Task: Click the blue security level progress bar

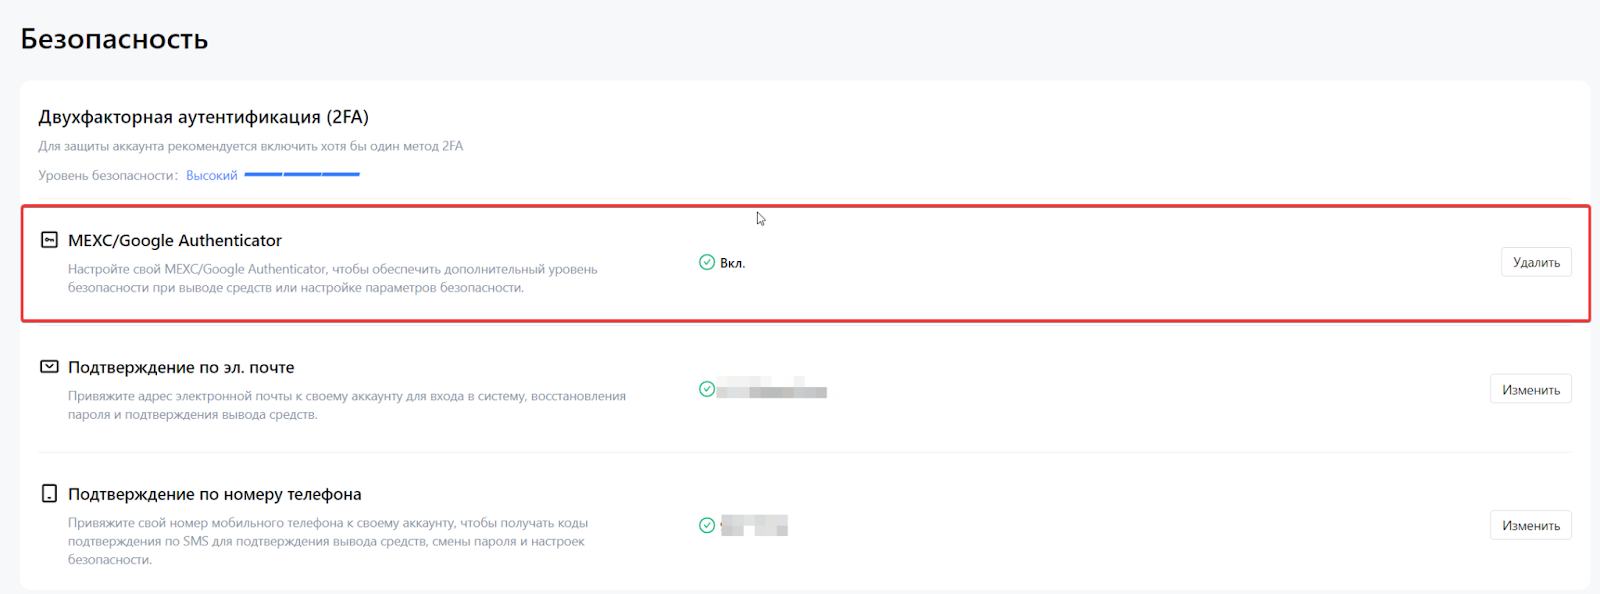Action: tap(302, 175)
